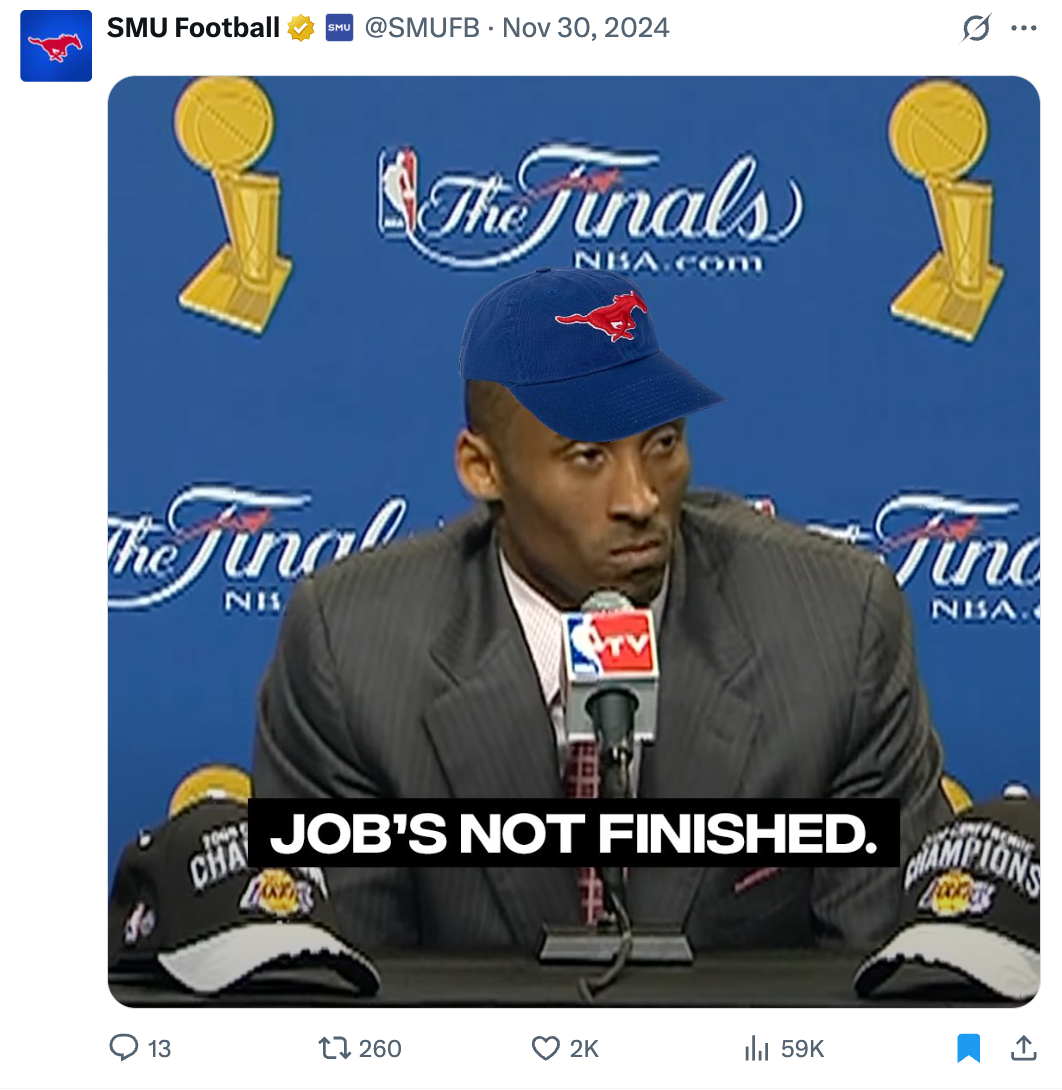Open the attached NBA Finals press conference image
This screenshot has height=1090, width=1062.
tap(573, 450)
